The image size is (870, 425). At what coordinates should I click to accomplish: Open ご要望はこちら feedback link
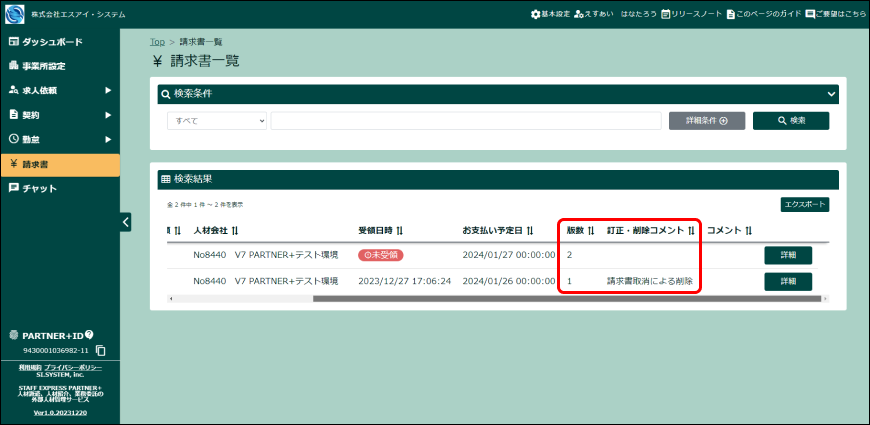[x=835, y=14]
